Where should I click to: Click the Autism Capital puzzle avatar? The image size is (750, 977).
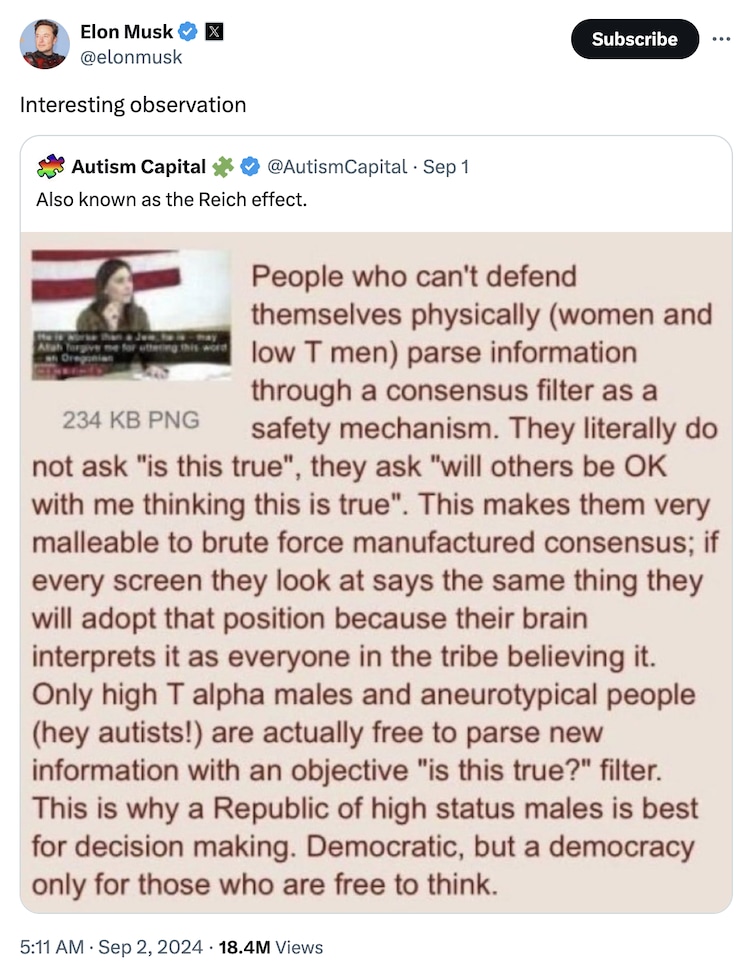point(51,166)
